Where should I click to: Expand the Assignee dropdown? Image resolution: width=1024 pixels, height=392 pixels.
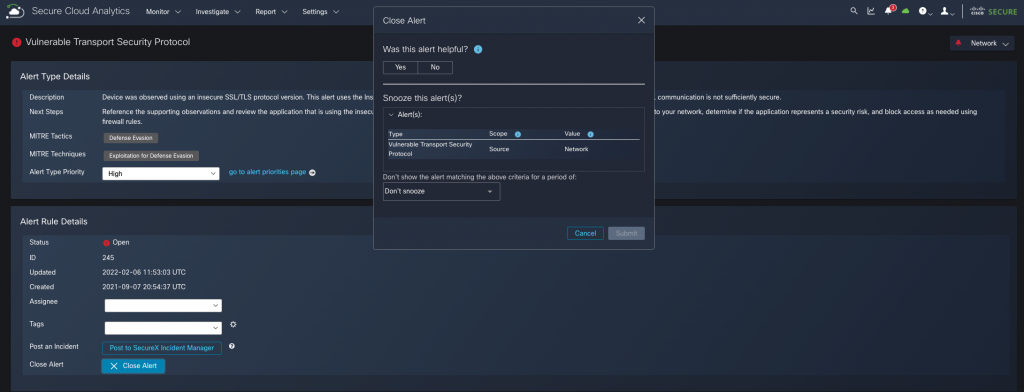pyautogui.click(x=163, y=306)
